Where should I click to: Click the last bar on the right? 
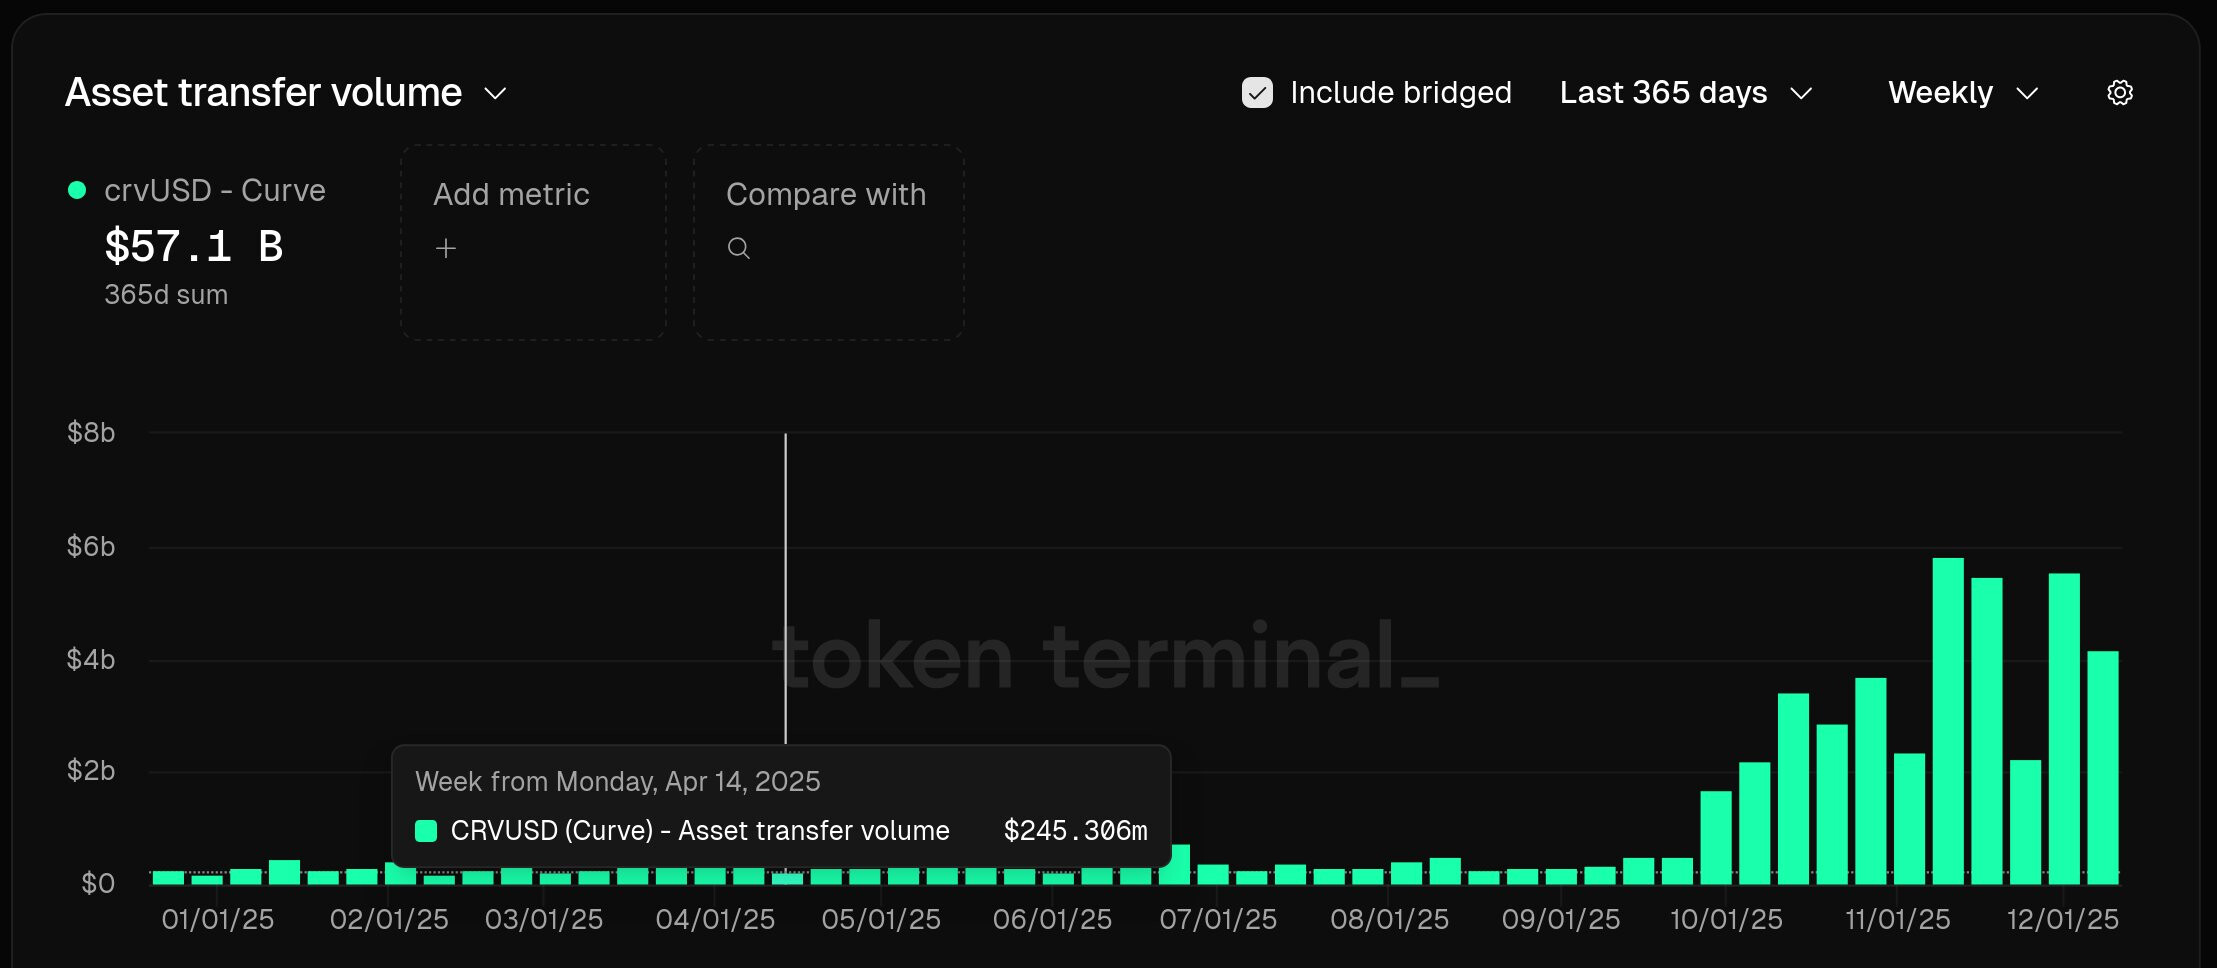pyautogui.click(x=2102, y=768)
